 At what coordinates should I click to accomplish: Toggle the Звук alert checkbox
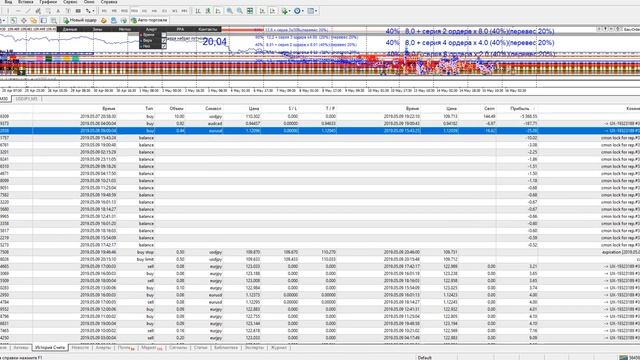coord(164,40)
